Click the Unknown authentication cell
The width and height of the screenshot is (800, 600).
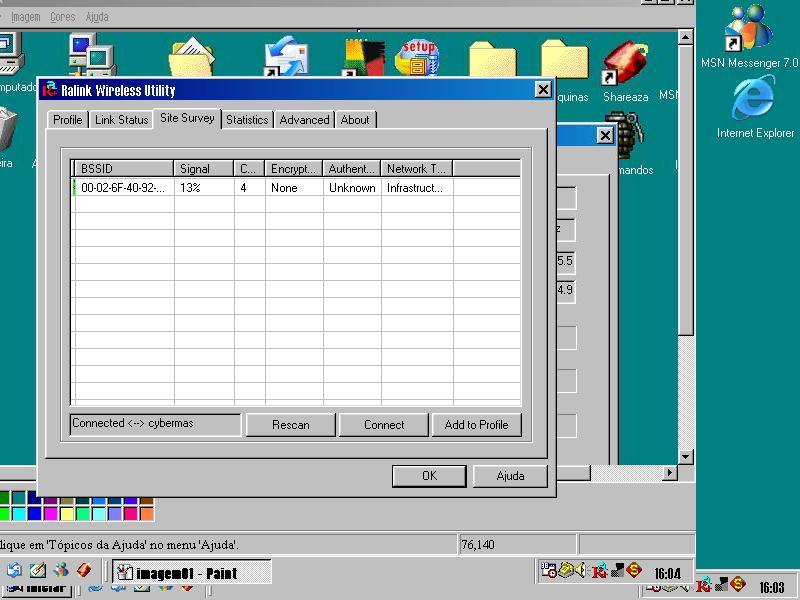pyautogui.click(x=352, y=188)
